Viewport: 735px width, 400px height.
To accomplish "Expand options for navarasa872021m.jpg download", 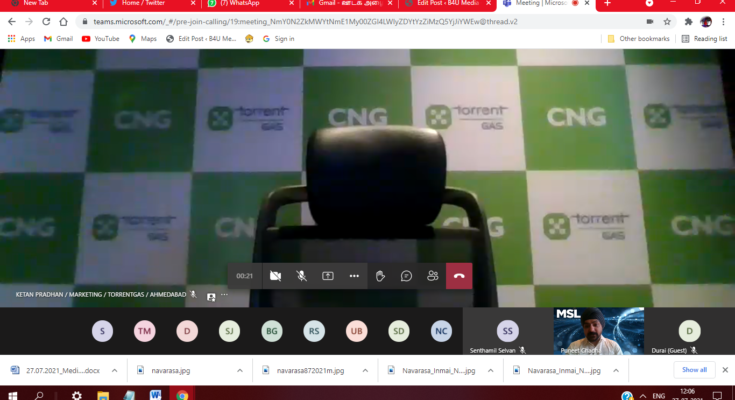I will (x=365, y=370).
